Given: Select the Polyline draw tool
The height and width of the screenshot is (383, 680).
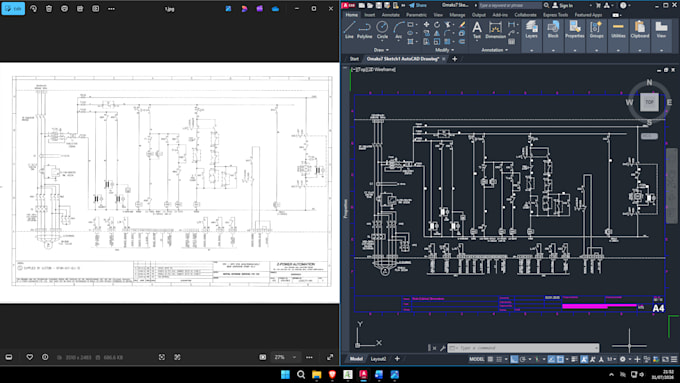Looking at the screenshot, I should point(365,30).
